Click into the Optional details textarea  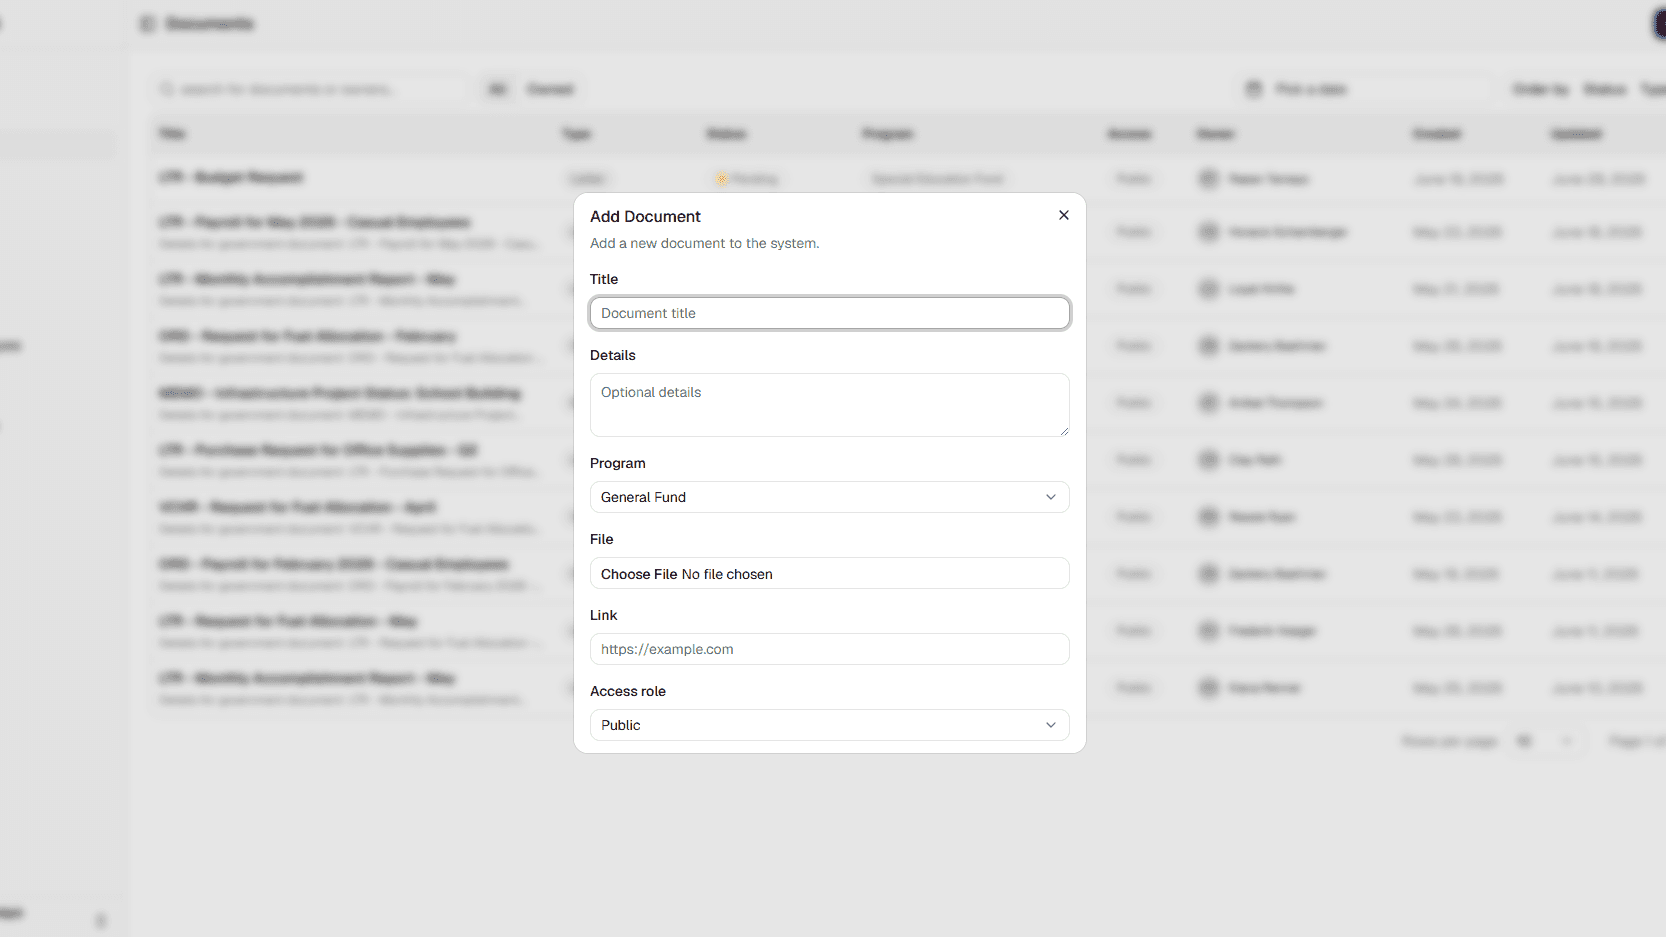coord(830,405)
